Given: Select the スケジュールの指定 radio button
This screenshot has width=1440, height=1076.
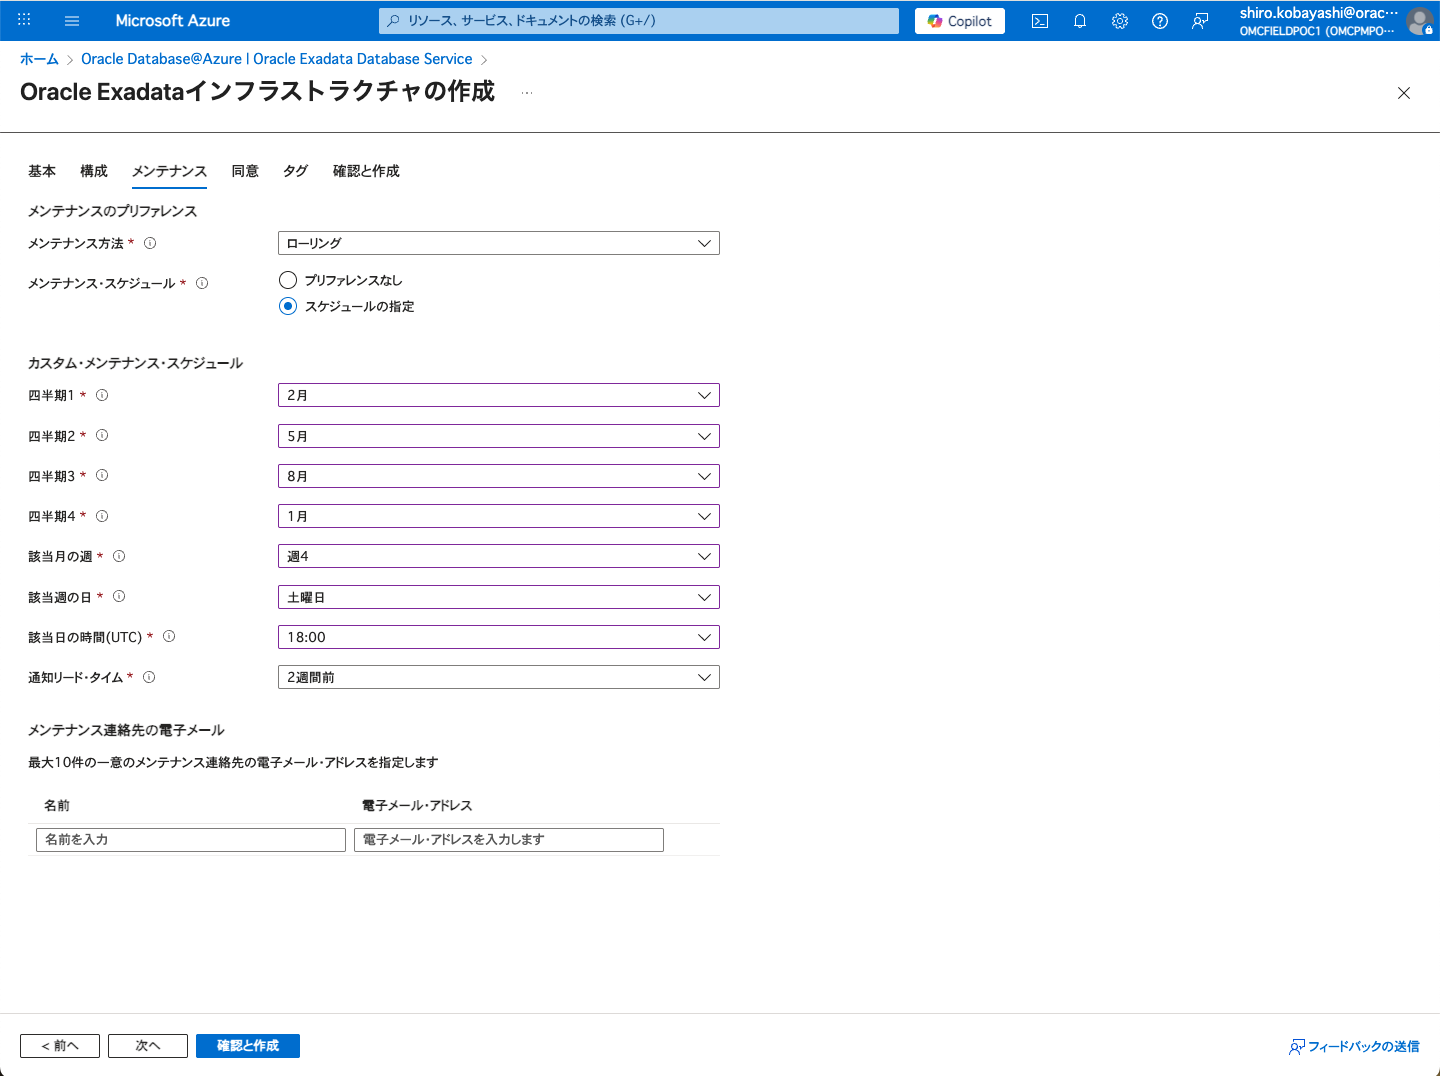Looking at the screenshot, I should pos(288,306).
